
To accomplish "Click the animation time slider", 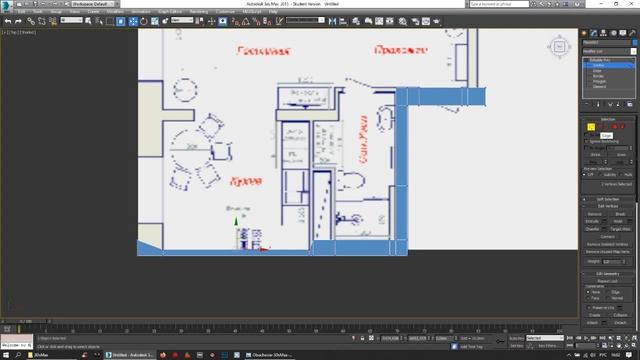I will click(25, 322).
